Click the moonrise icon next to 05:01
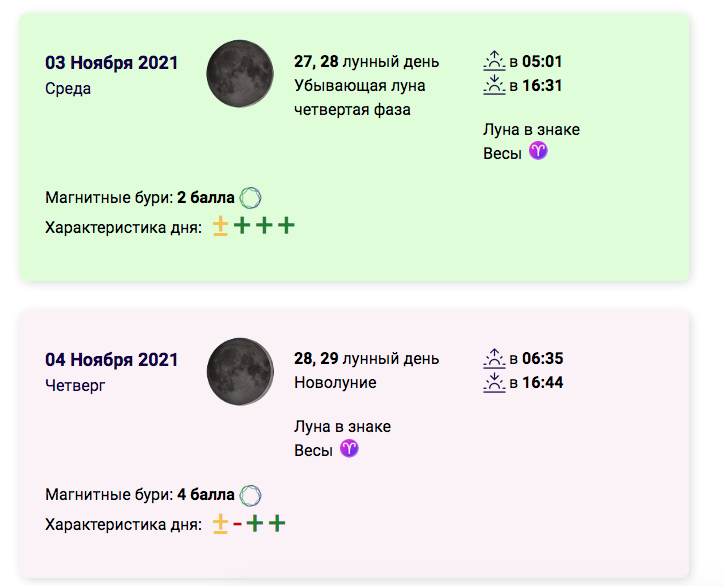Screen dimensions: 724x586 click(x=495, y=61)
